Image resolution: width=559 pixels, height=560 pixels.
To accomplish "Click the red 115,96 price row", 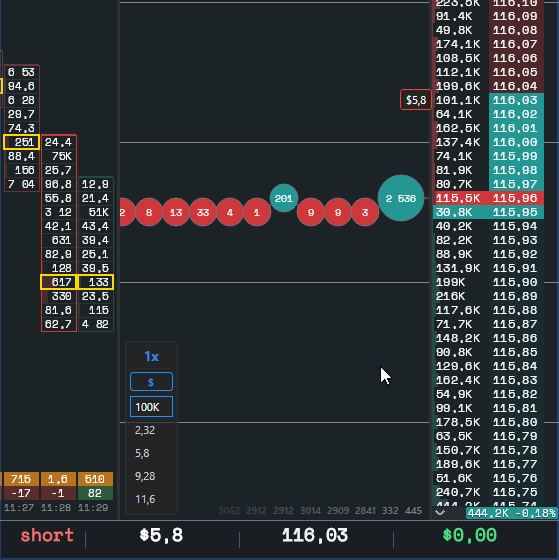I will (488, 198).
